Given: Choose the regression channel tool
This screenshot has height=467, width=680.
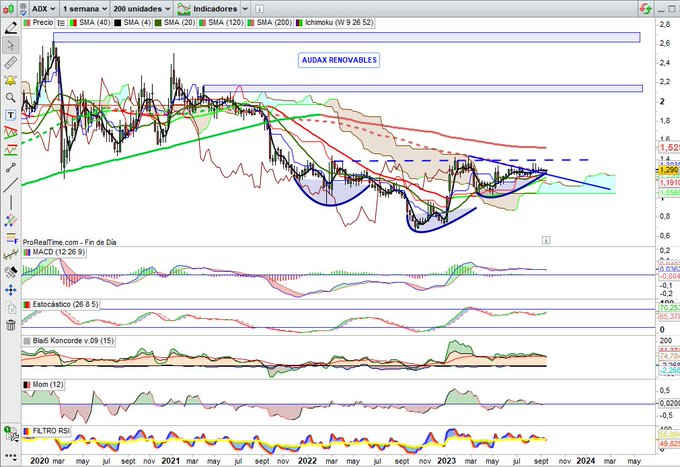Looking at the screenshot, I should [x=11, y=255].
